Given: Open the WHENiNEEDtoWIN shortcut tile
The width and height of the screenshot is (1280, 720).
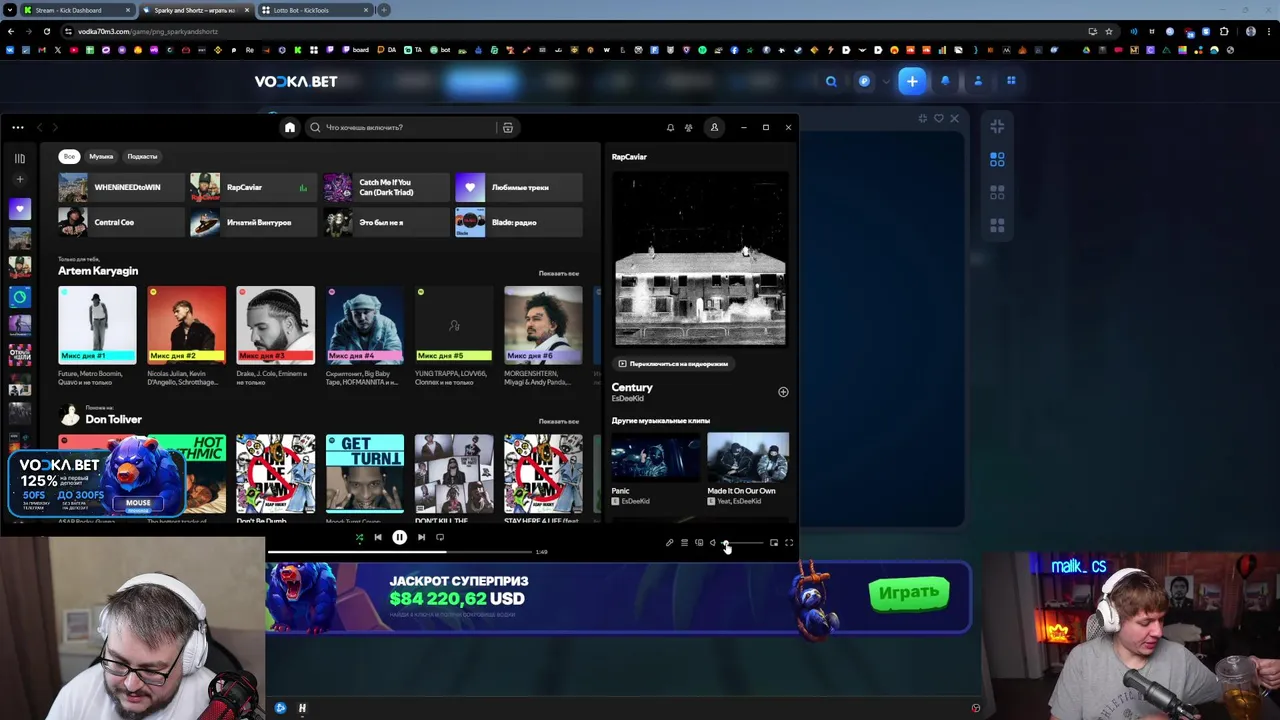Looking at the screenshot, I should point(121,187).
